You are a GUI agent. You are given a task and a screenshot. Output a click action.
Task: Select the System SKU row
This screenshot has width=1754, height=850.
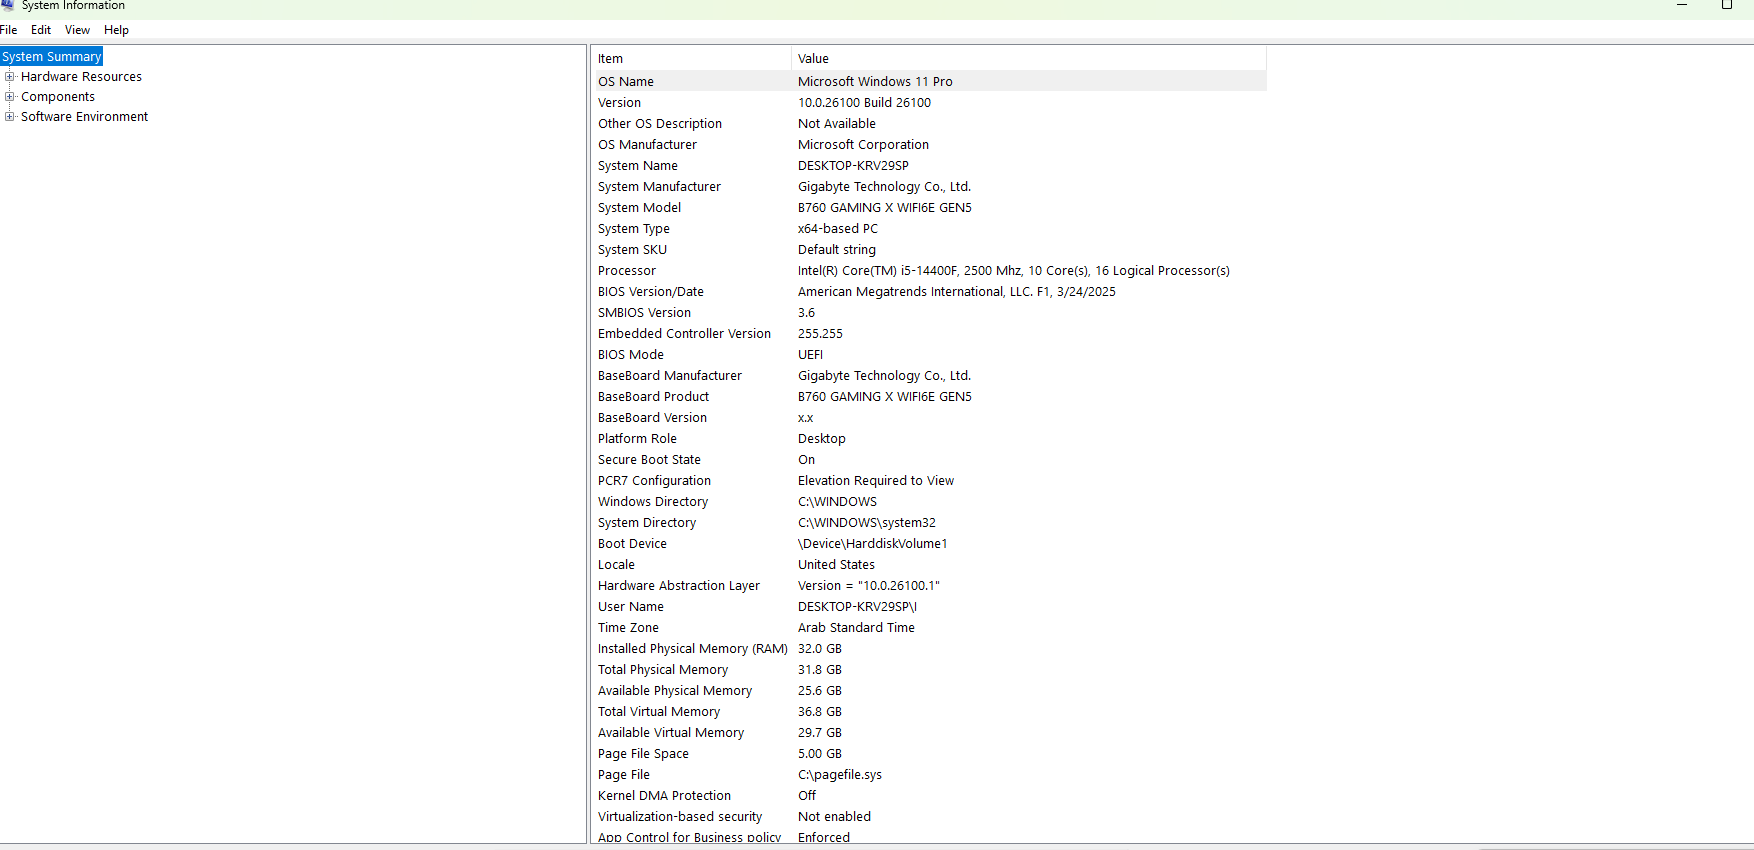coord(929,250)
